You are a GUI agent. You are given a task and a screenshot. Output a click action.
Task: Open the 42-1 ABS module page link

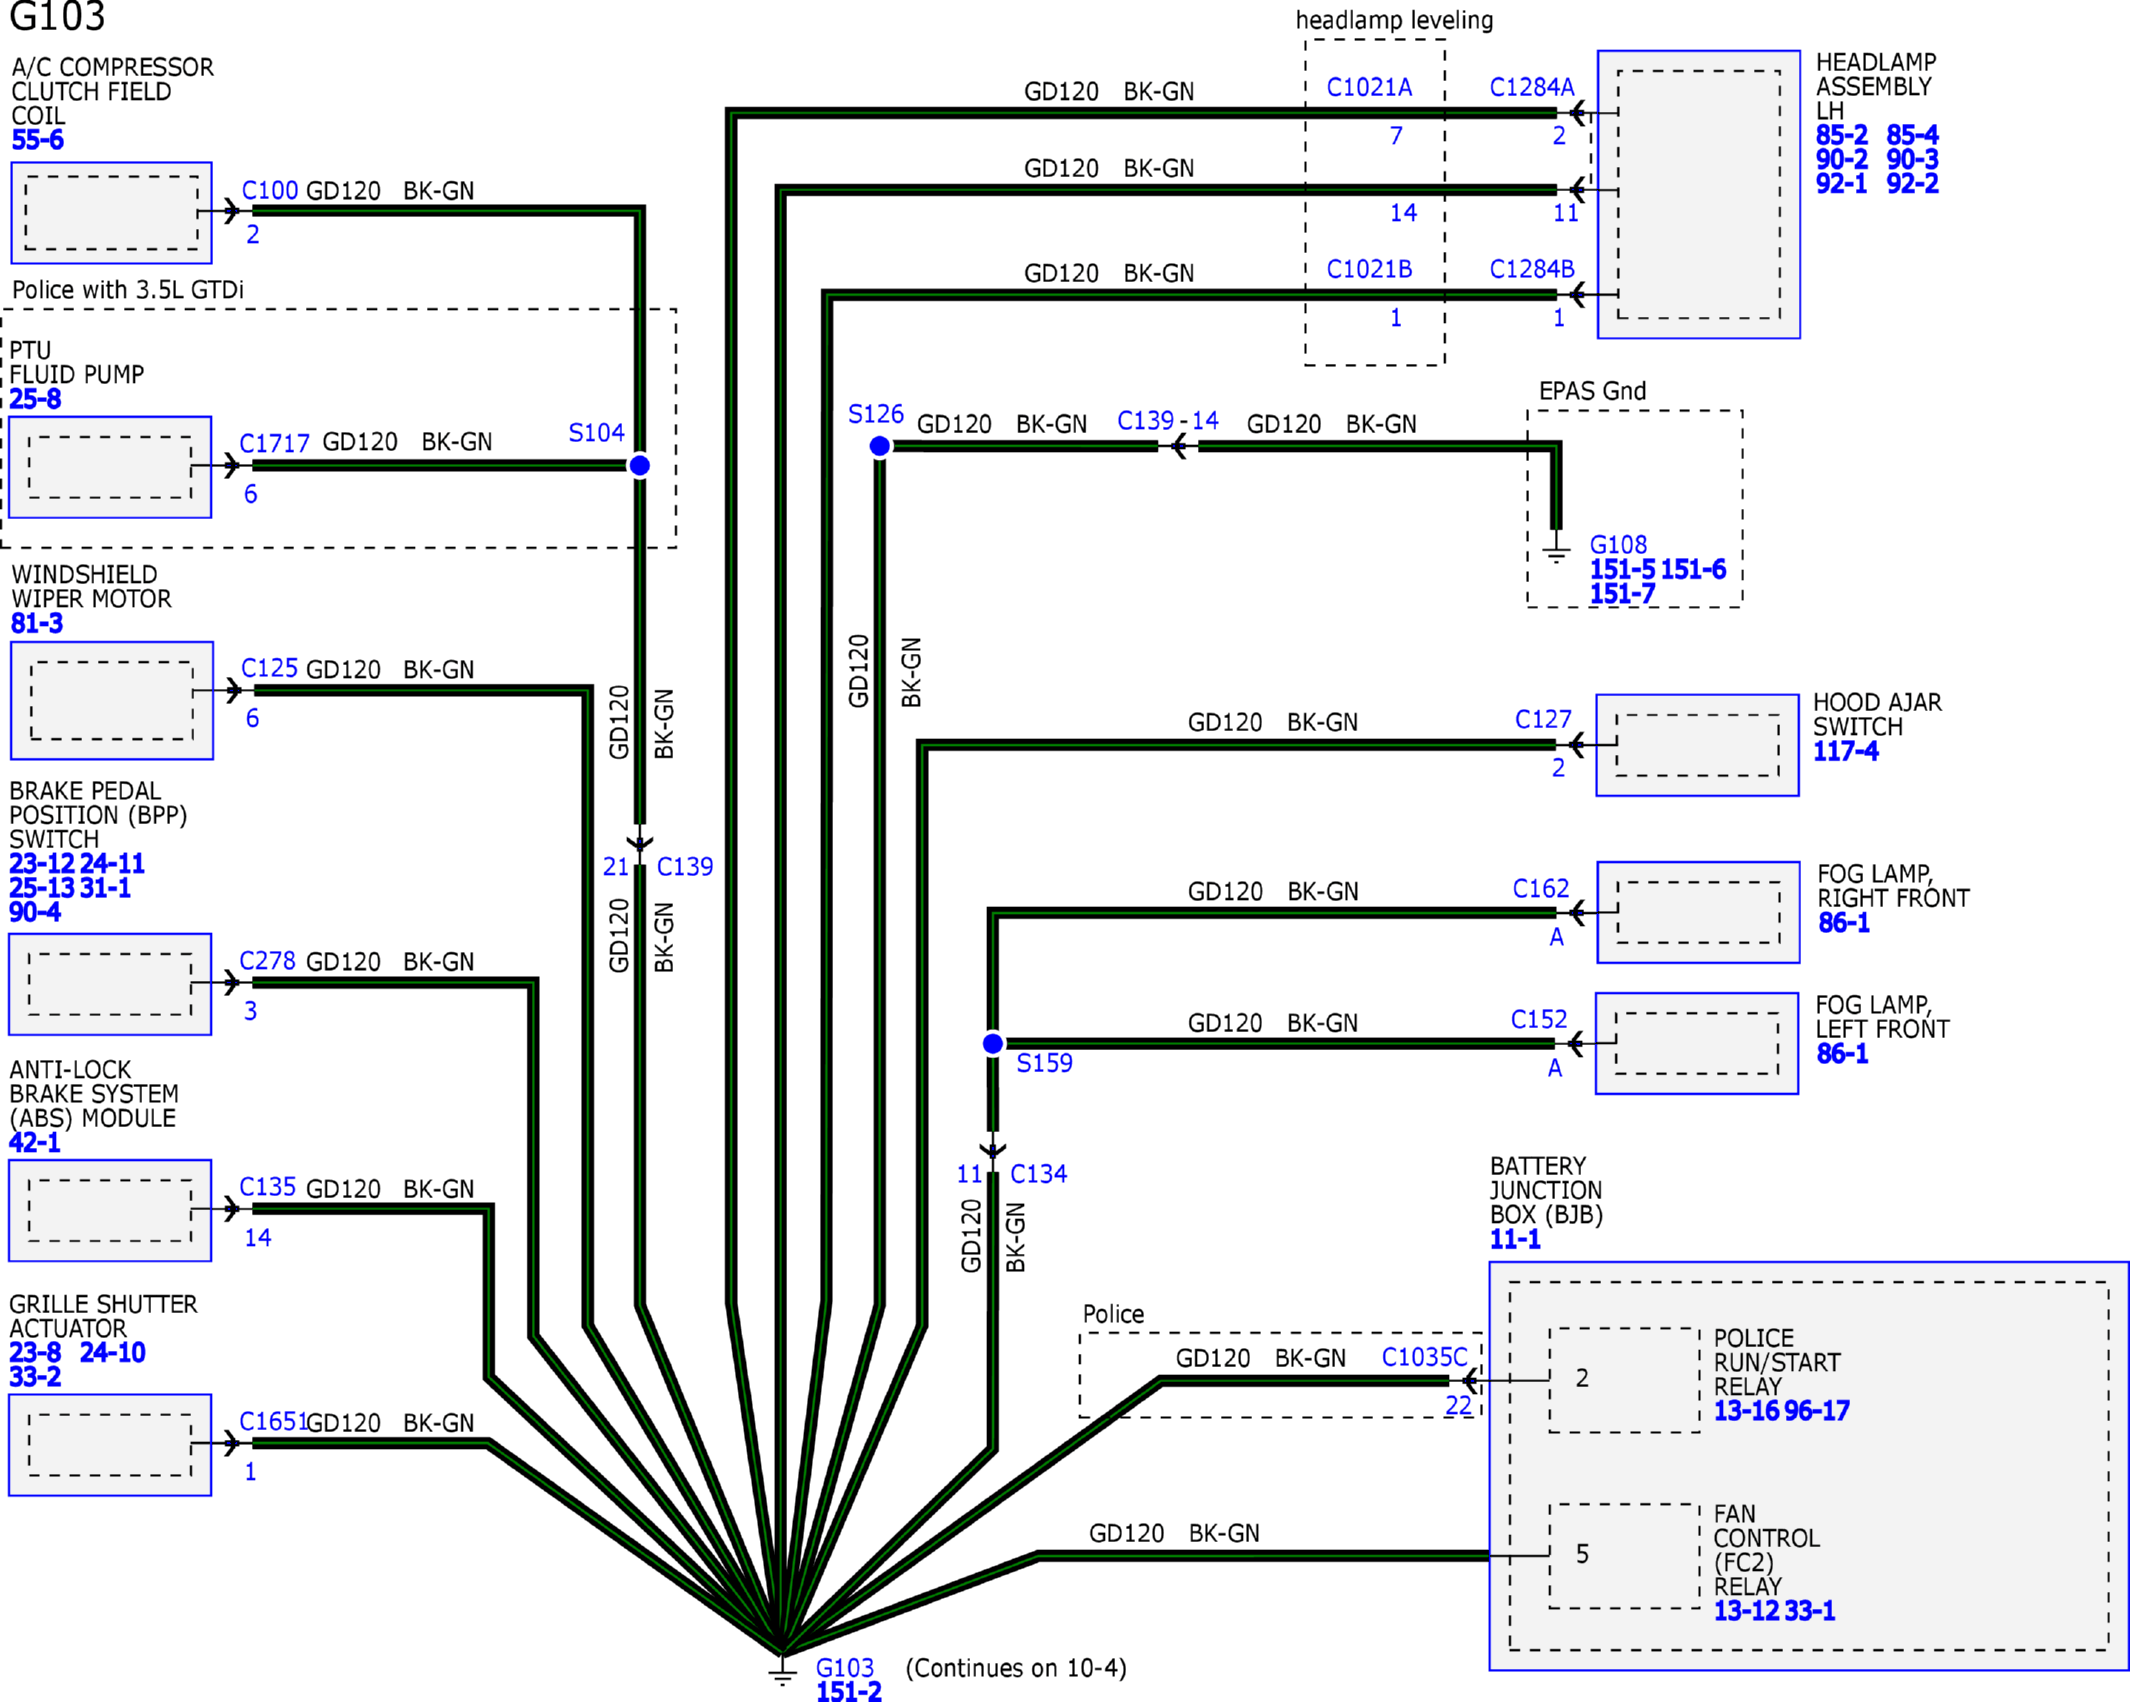pyautogui.click(x=35, y=1142)
